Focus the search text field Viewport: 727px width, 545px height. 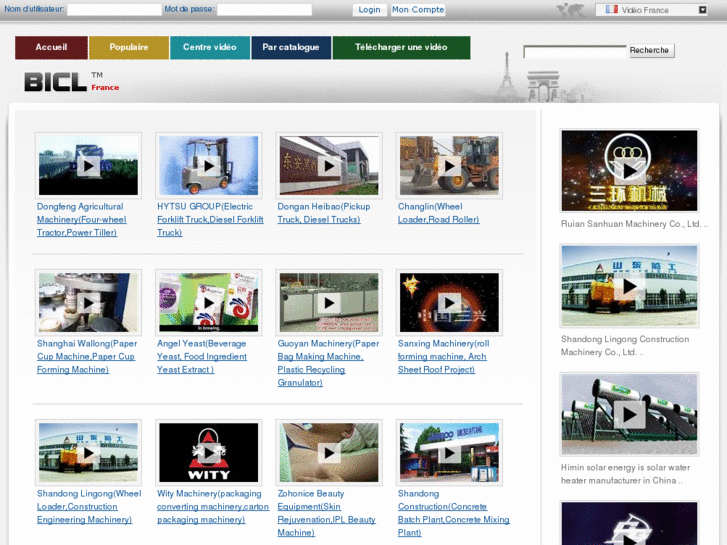[575, 51]
